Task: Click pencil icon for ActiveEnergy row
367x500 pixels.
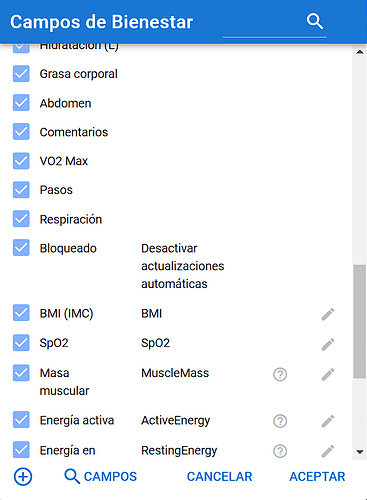Action: (x=328, y=421)
